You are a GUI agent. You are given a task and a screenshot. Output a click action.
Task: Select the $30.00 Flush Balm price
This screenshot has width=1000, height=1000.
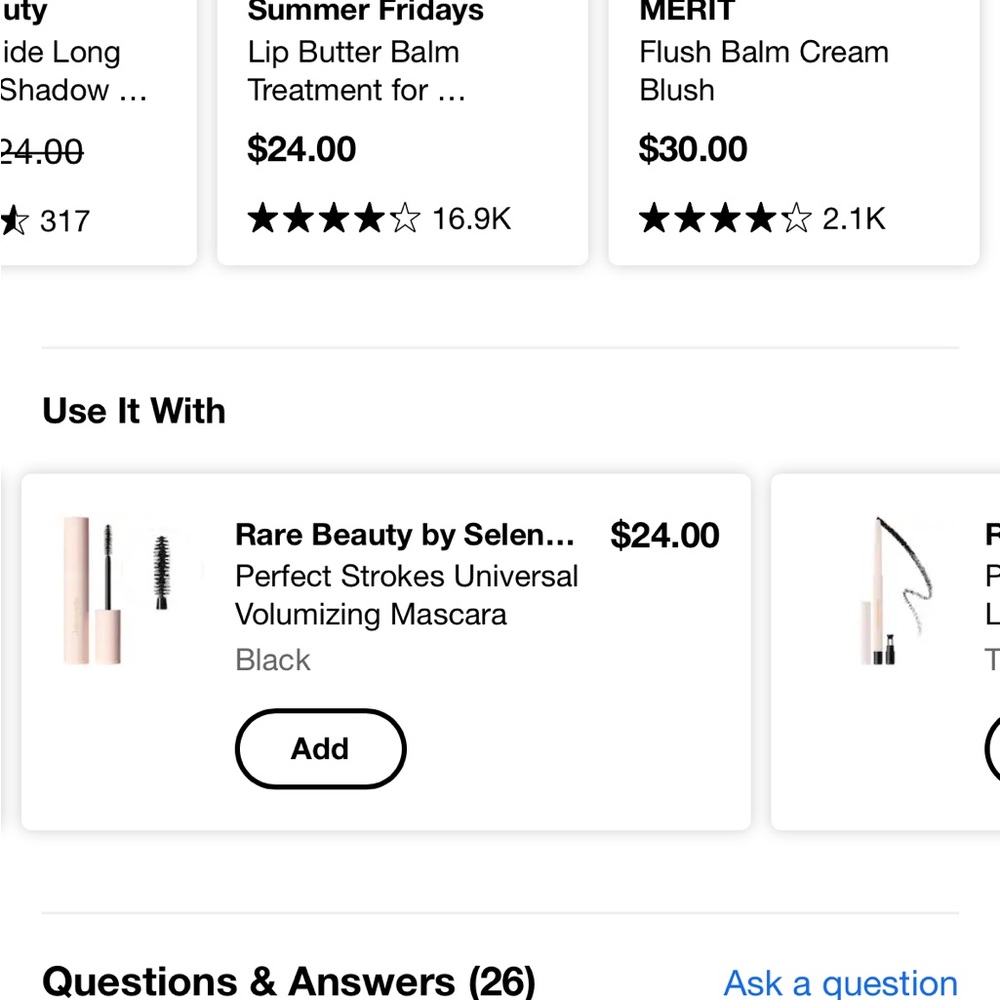click(693, 149)
